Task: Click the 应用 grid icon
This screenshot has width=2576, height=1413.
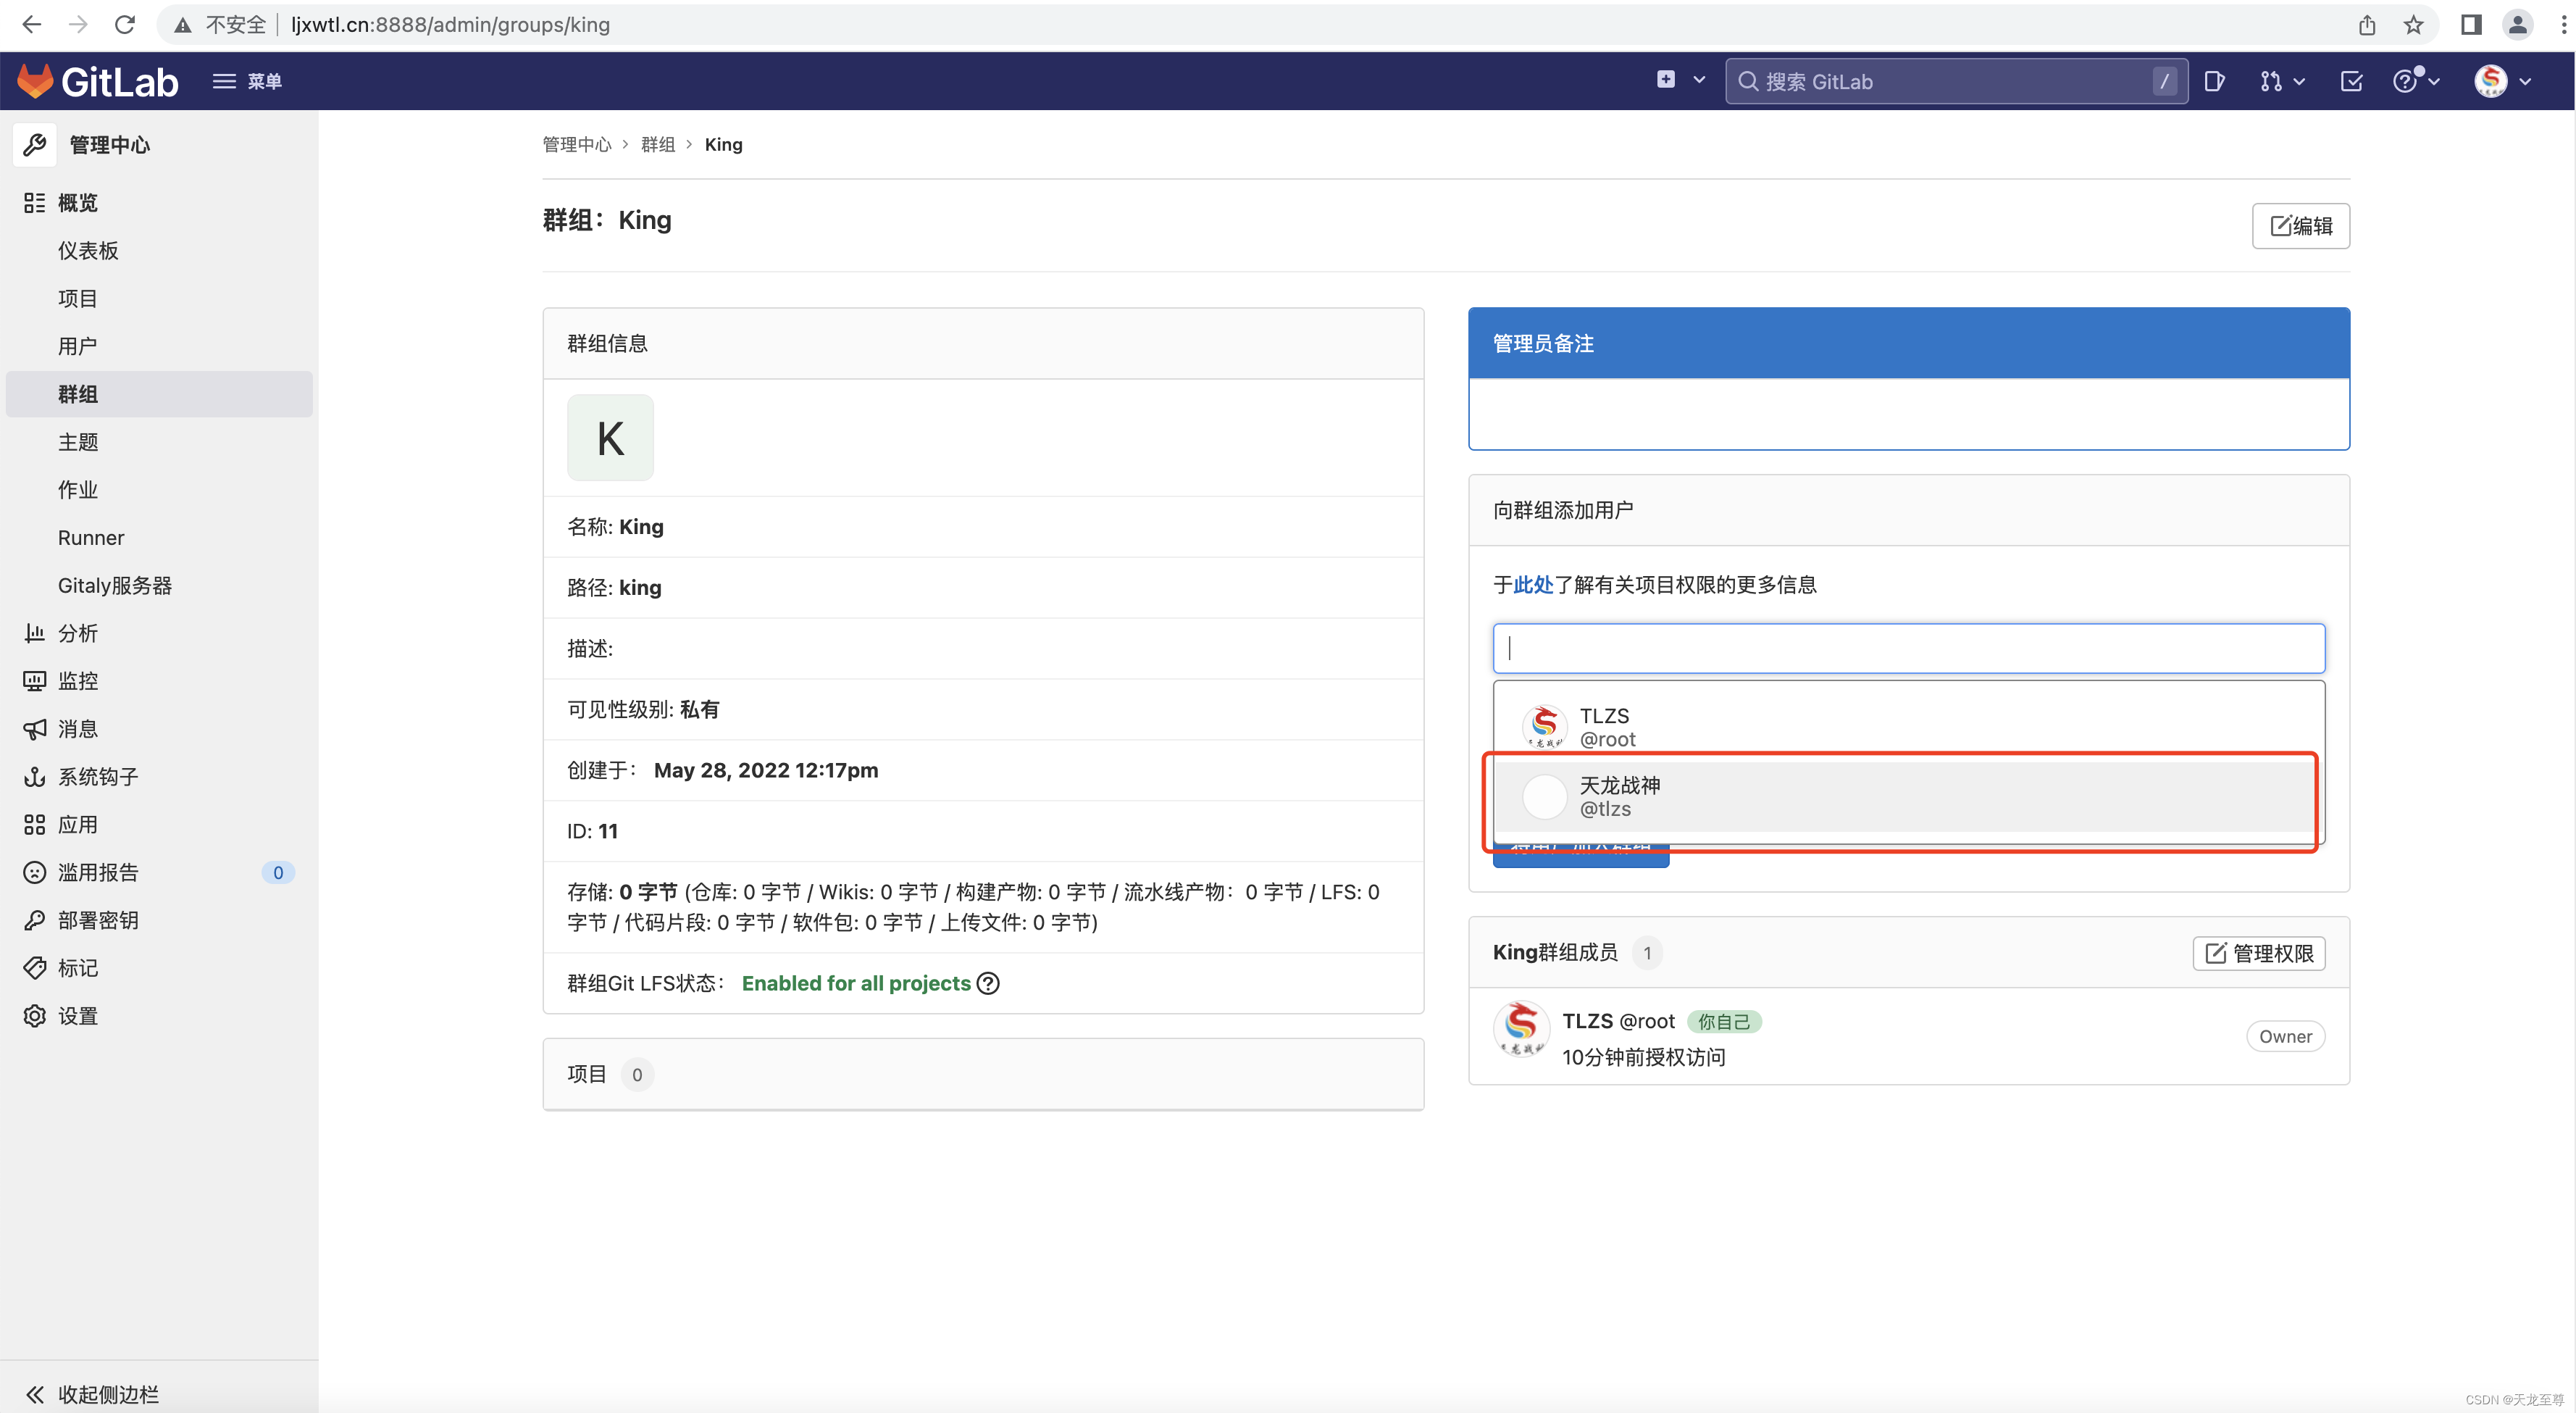Action: (35, 825)
